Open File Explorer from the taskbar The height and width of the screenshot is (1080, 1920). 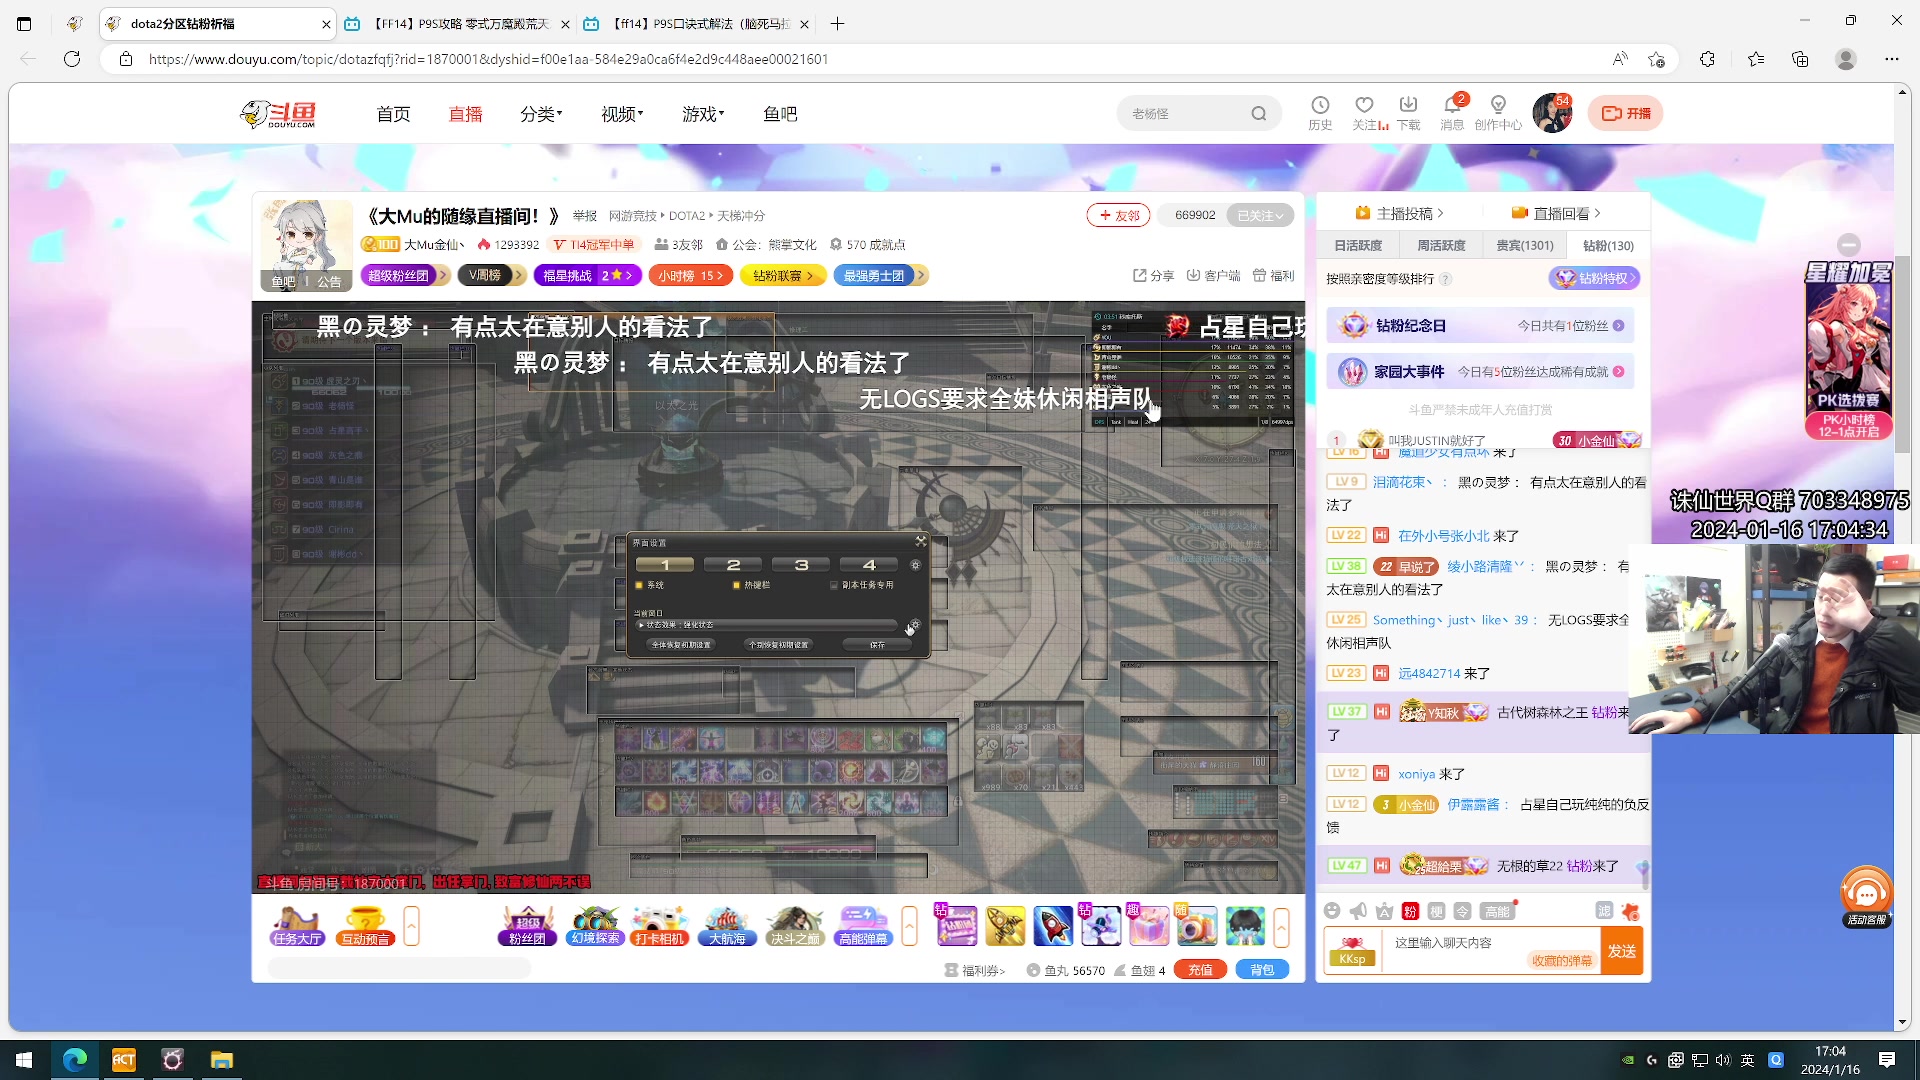(221, 1060)
